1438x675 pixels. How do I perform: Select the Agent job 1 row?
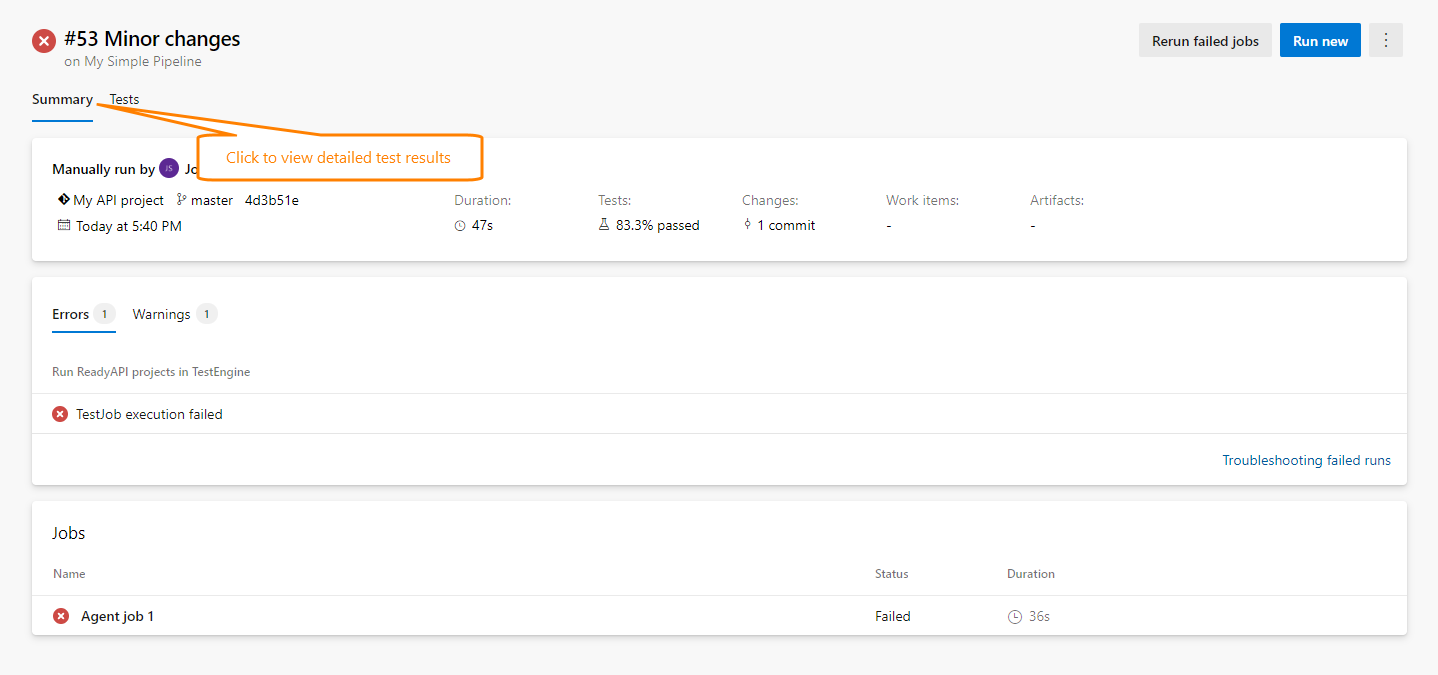[x=115, y=615]
